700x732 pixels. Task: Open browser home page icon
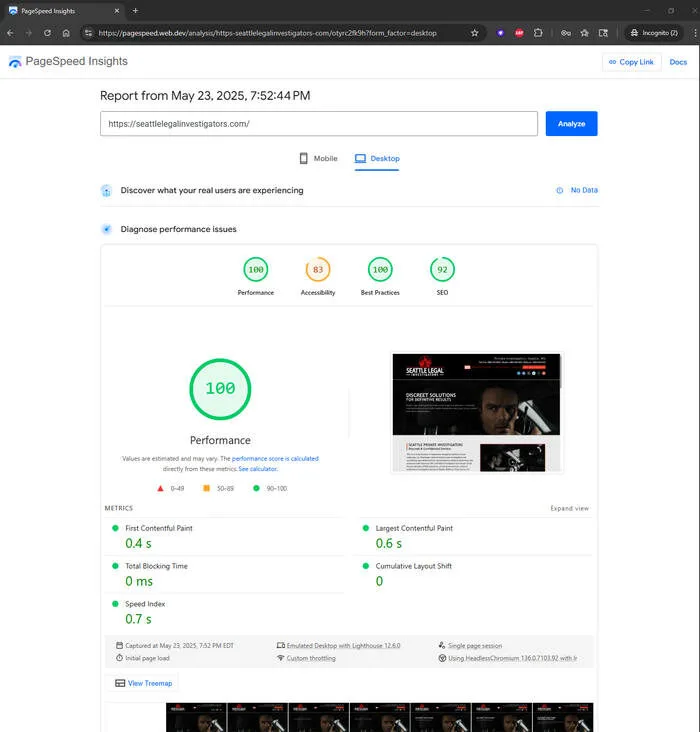coord(66,33)
